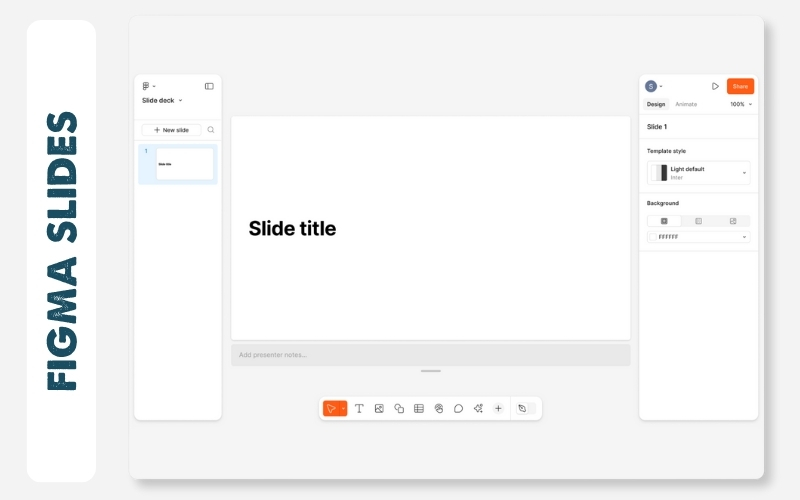Select the Comment tool

(458, 409)
